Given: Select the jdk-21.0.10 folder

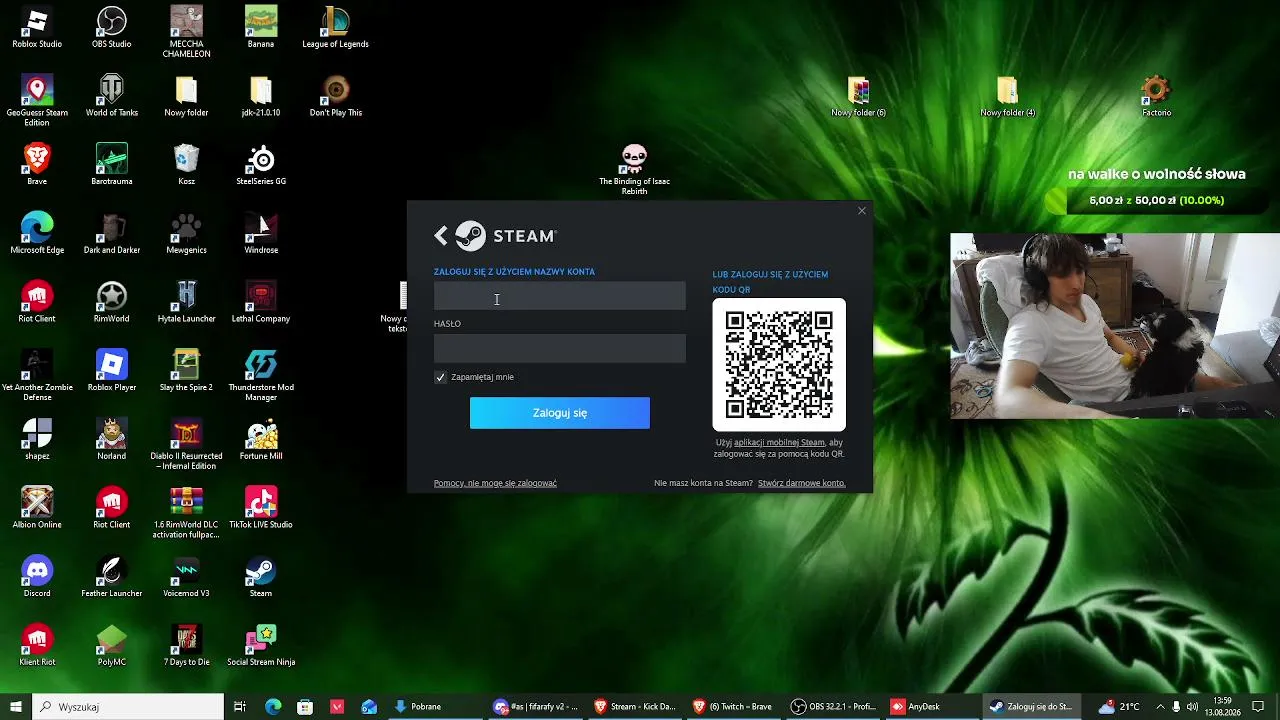Looking at the screenshot, I should click(261, 97).
